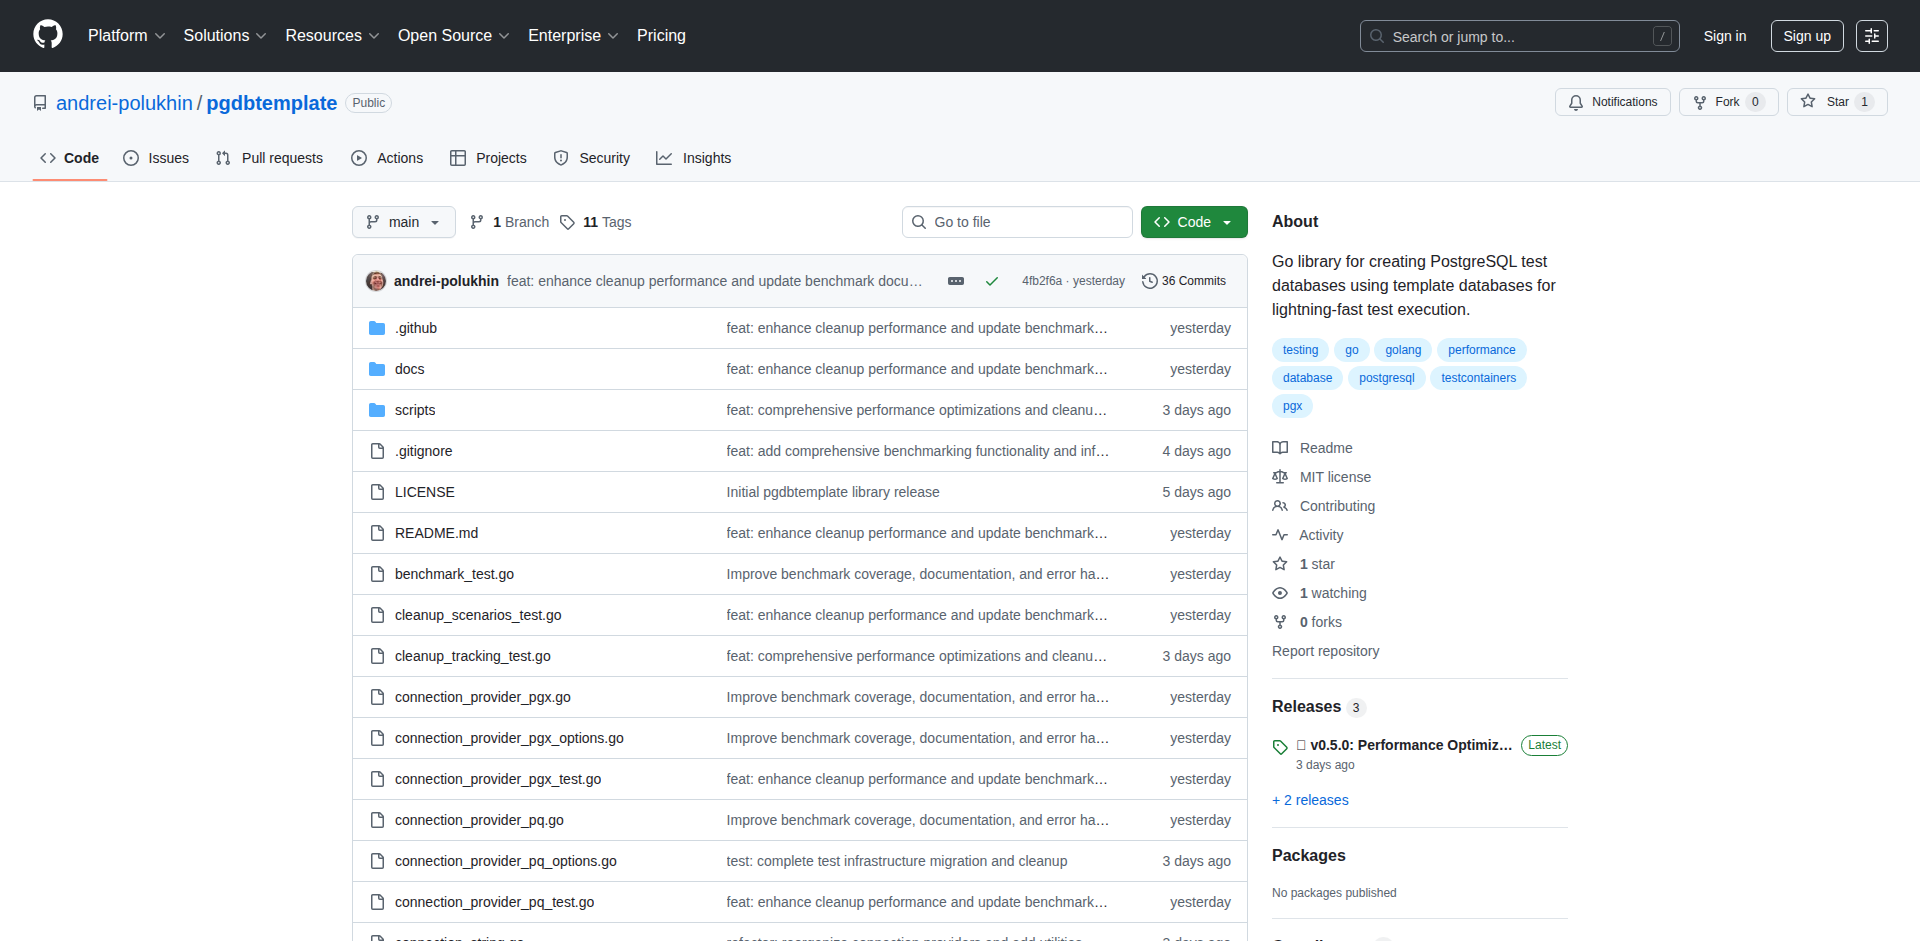Open the command palette icon in header

1871,36
